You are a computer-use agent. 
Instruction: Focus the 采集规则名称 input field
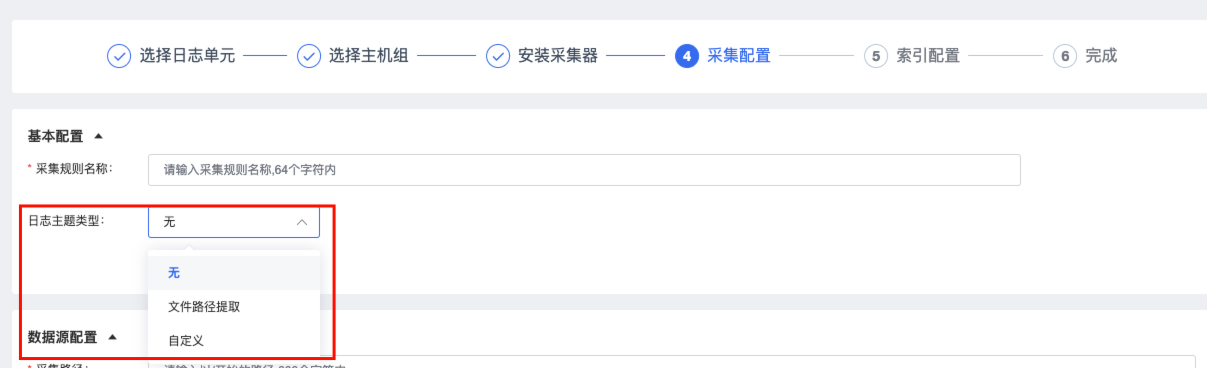click(x=584, y=170)
